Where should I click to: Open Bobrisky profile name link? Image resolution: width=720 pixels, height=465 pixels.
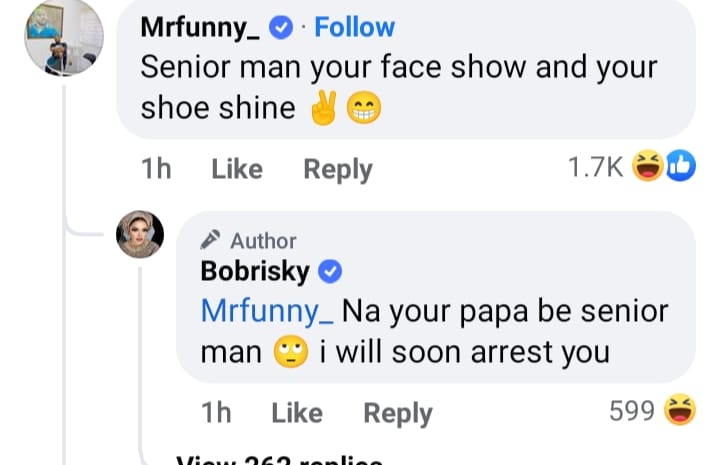click(255, 271)
